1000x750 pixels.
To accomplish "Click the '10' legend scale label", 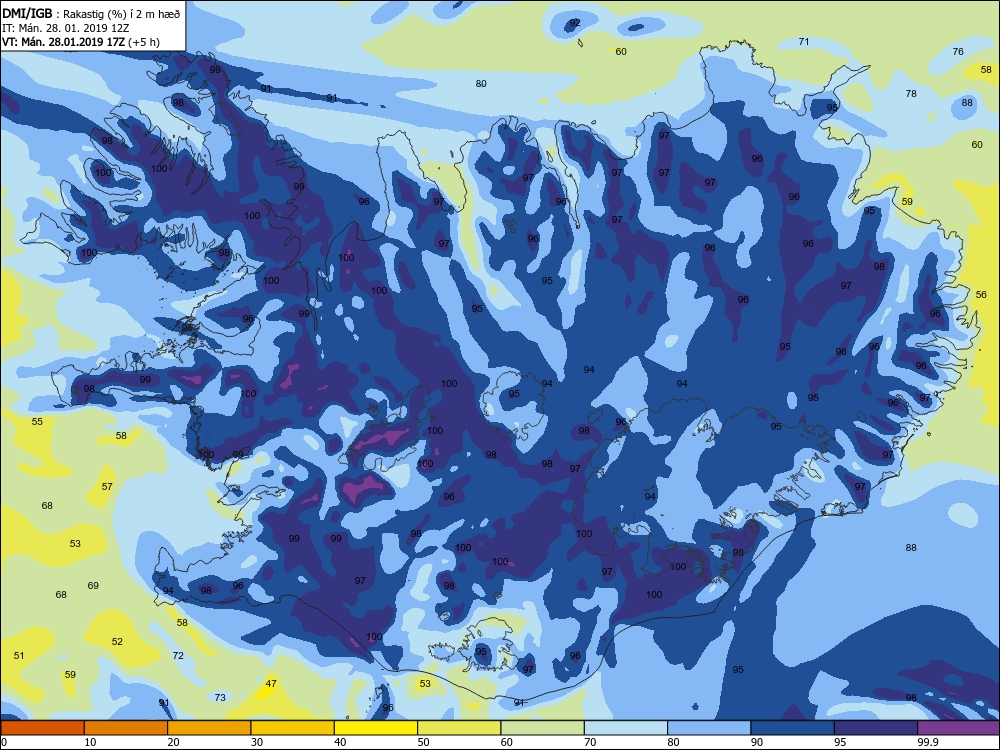I will pyautogui.click(x=91, y=742).
